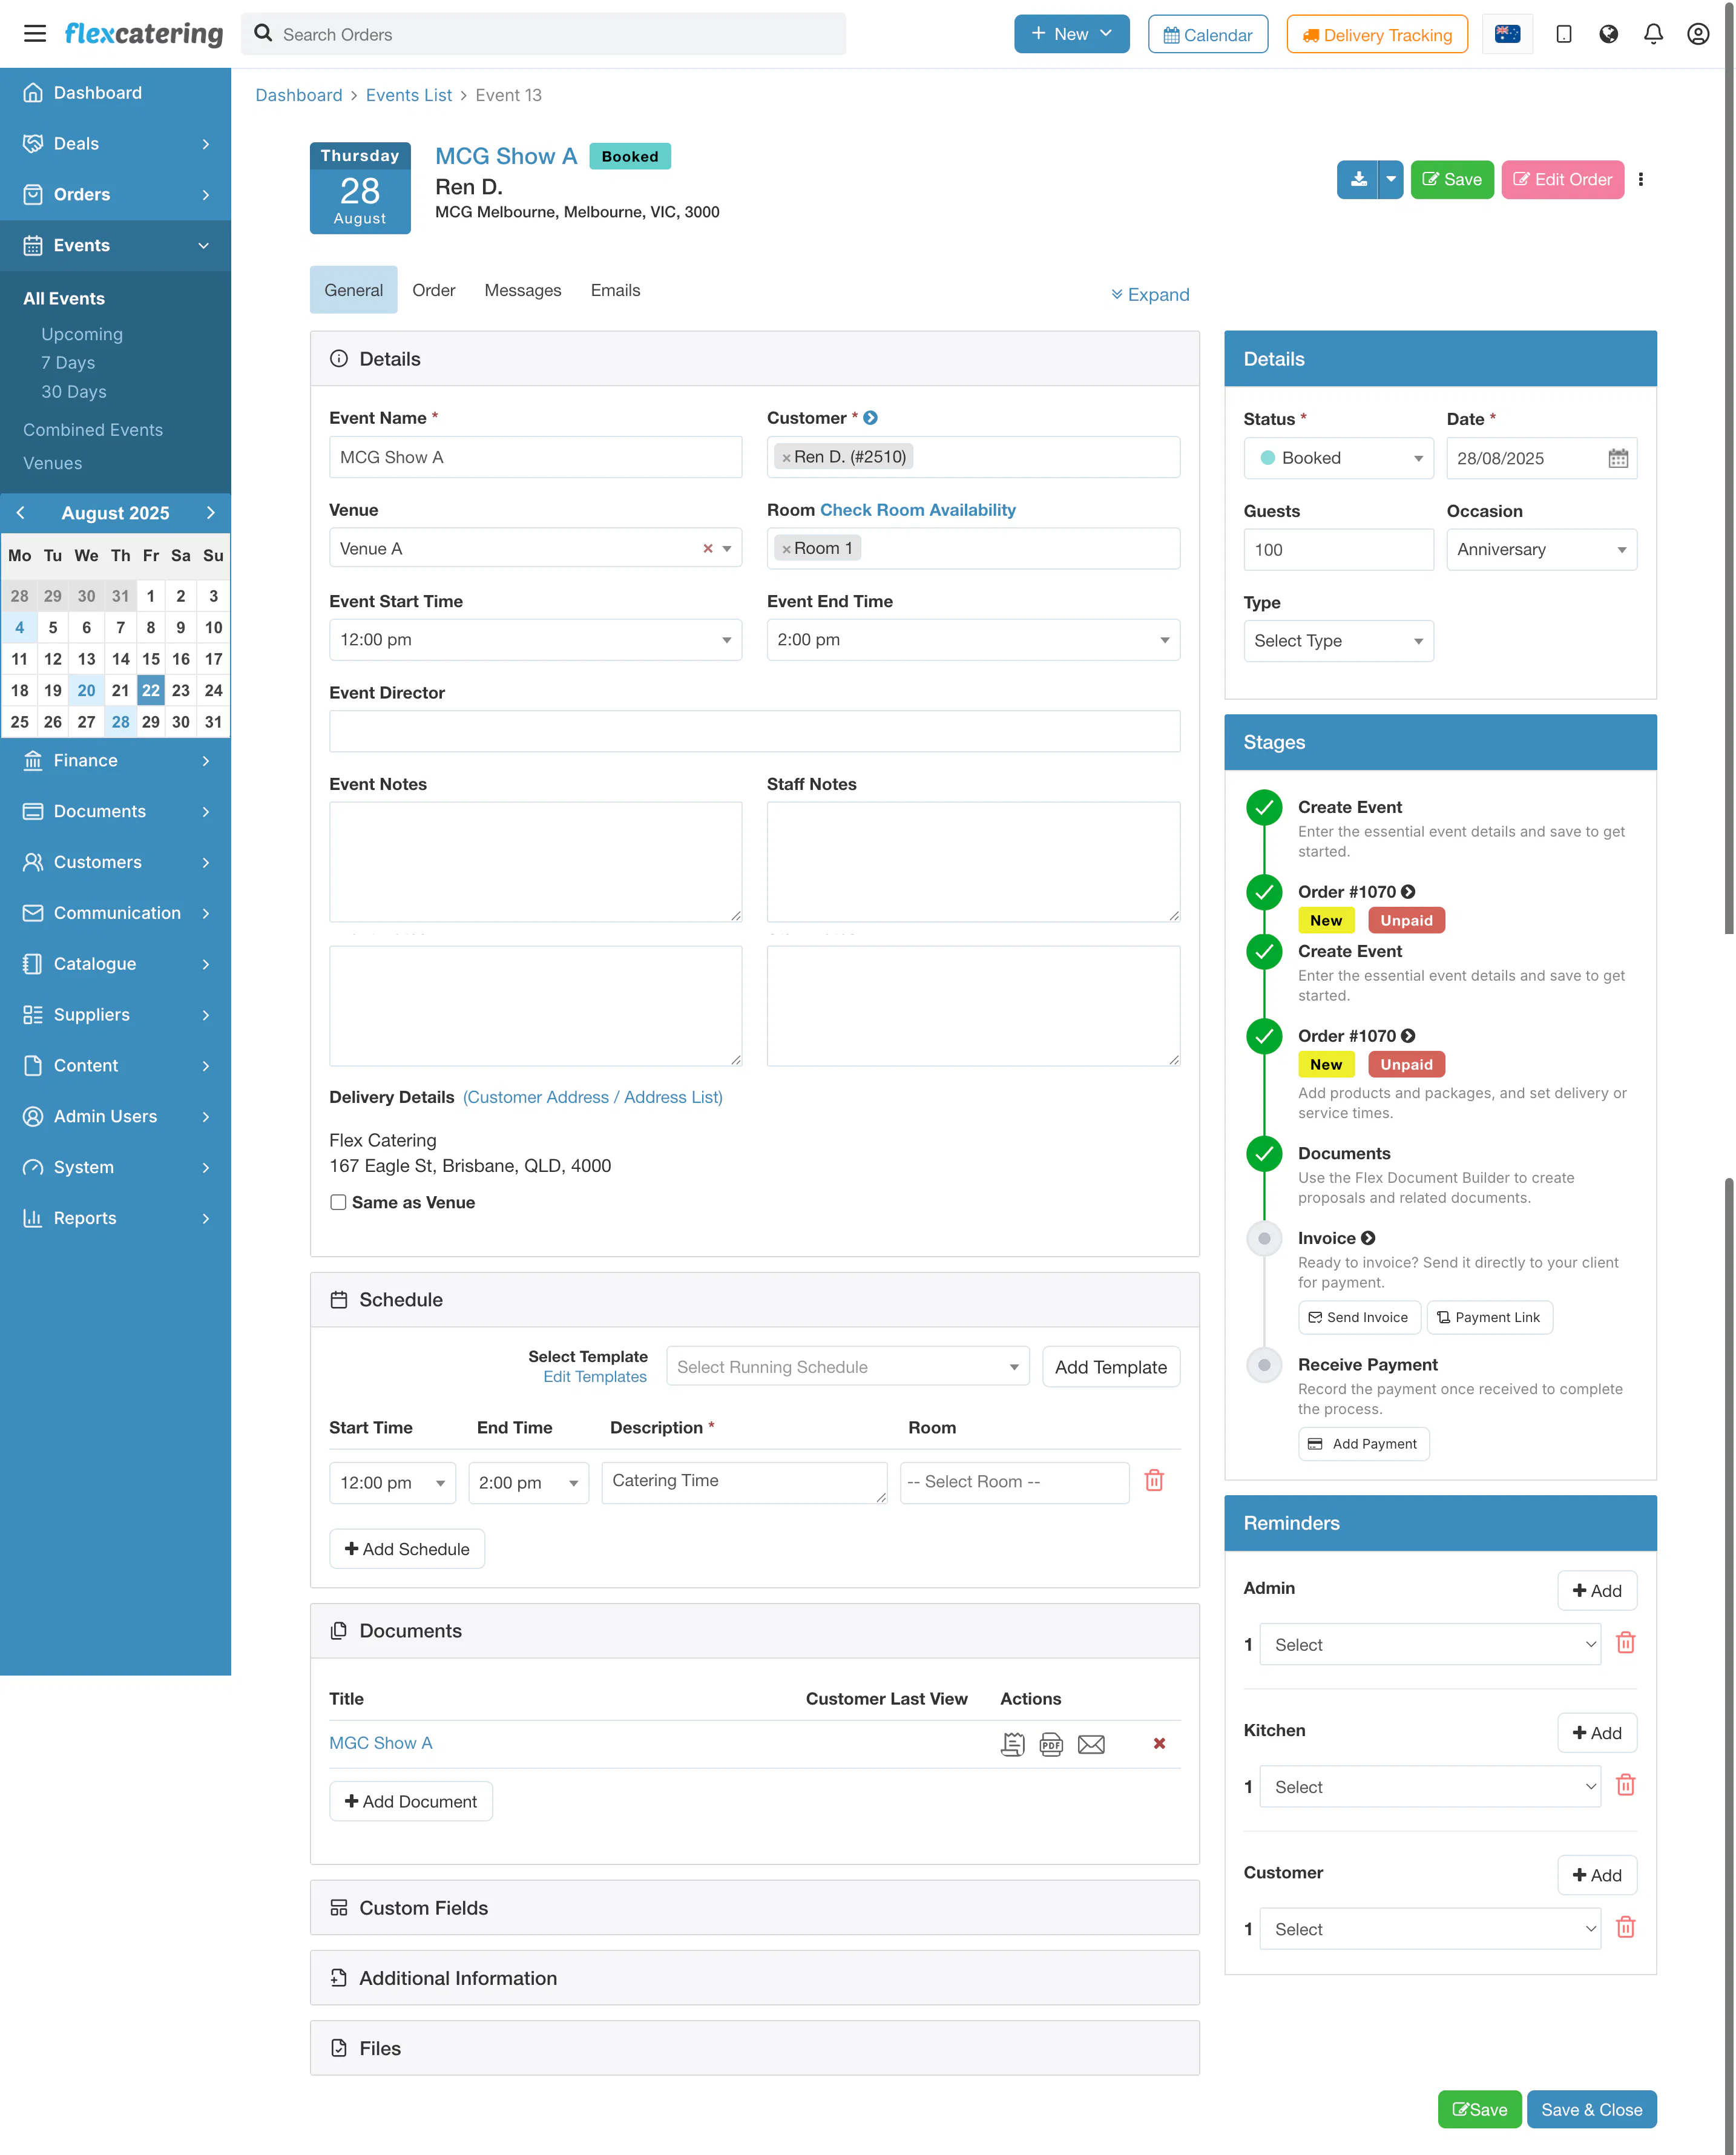The image size is (1736, 2155).
Task: Expand the Custom Fields section
Action: [x=755, y=1908]
